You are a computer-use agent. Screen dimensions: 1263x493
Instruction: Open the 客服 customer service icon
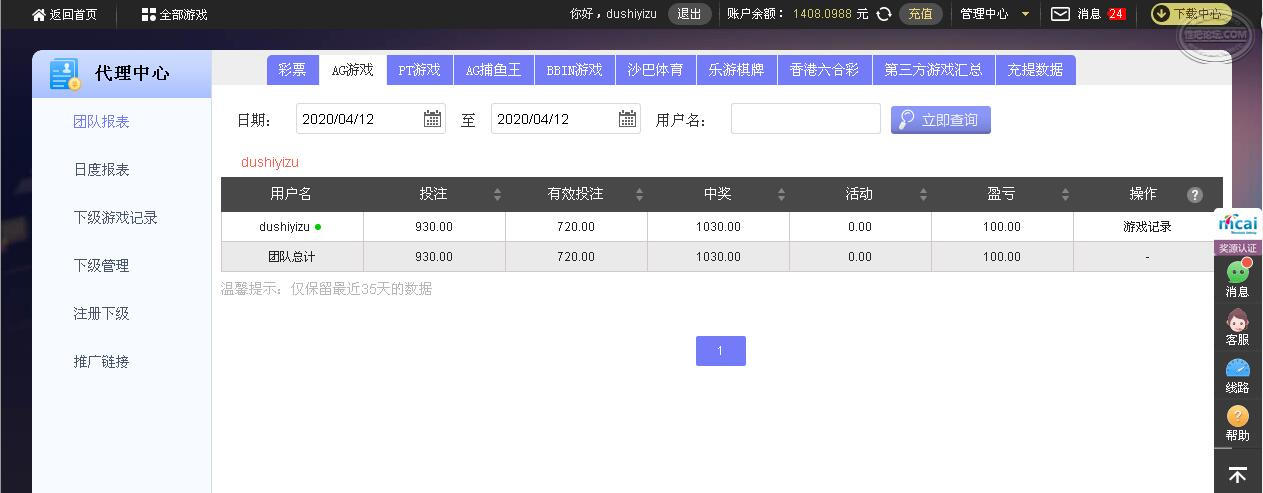(x=1238, y=320)
